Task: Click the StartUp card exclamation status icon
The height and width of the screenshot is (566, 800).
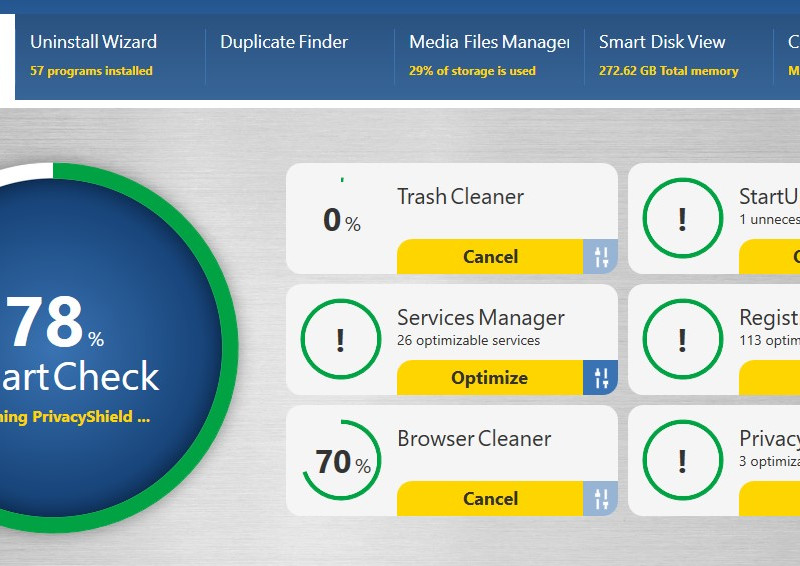Action: (683, 218)
